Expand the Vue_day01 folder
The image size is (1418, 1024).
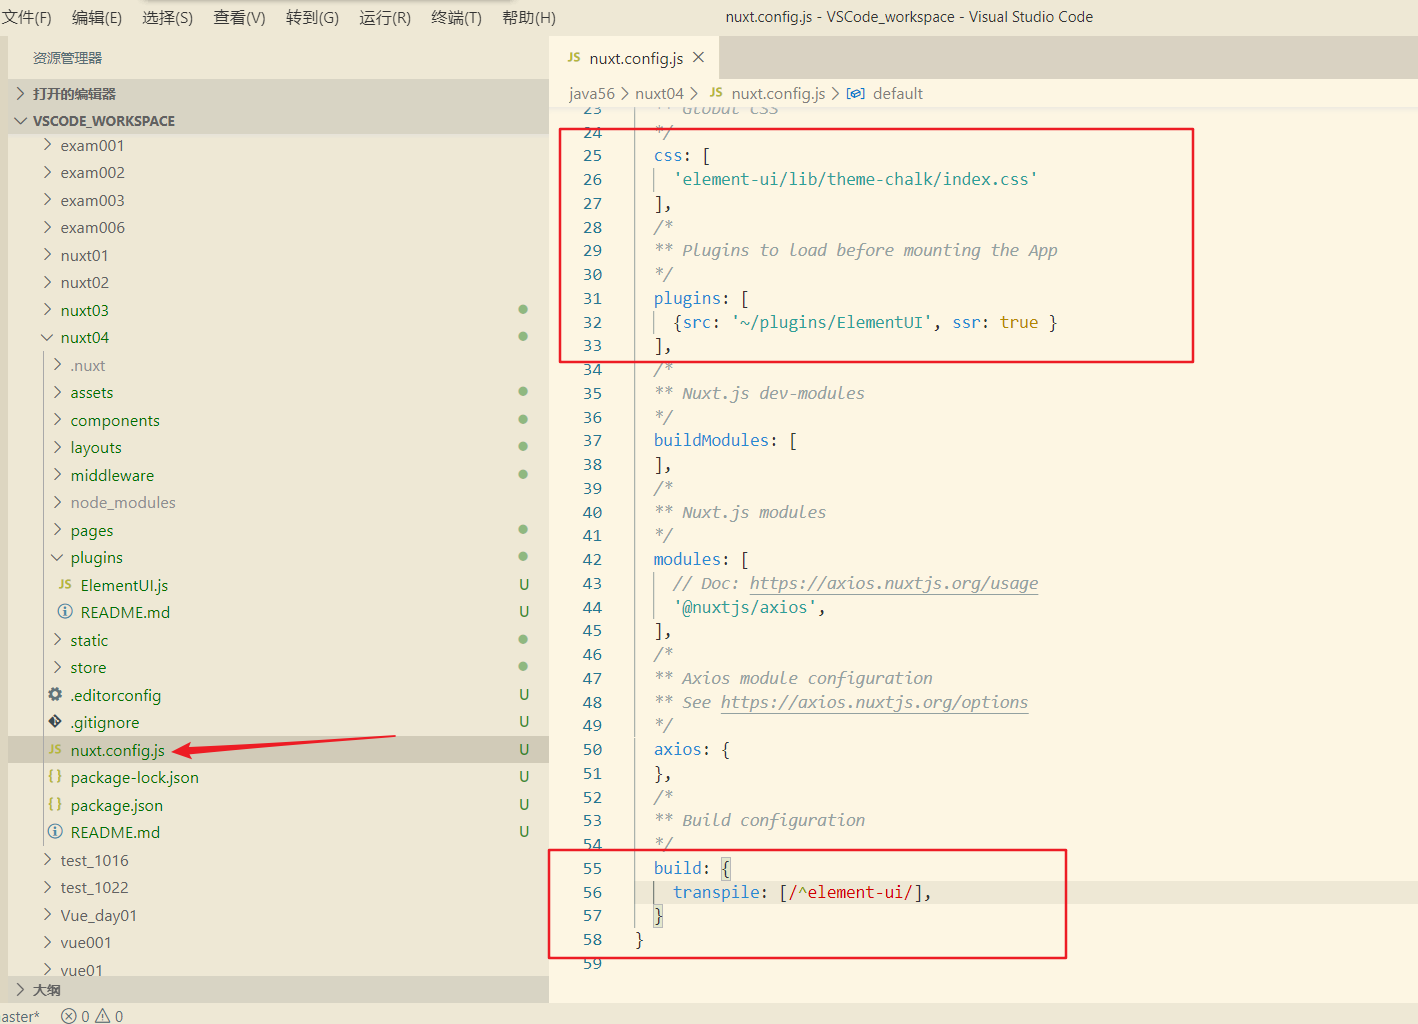[x=47, y=915]
